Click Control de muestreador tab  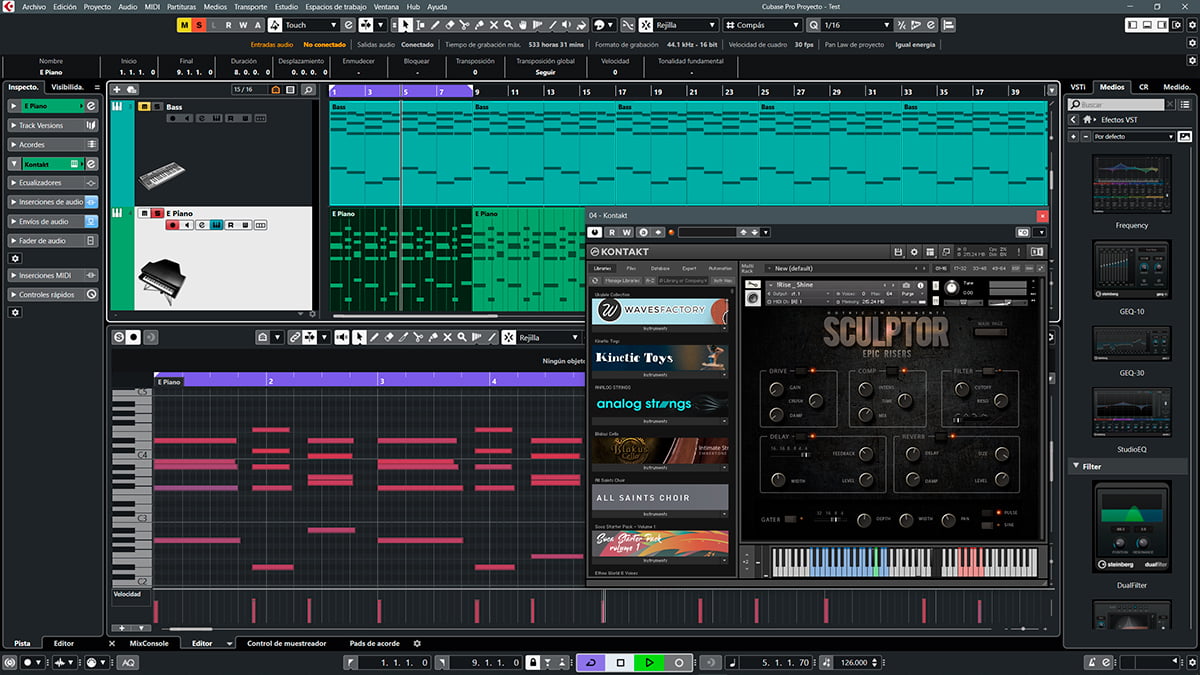click(288, 643)
